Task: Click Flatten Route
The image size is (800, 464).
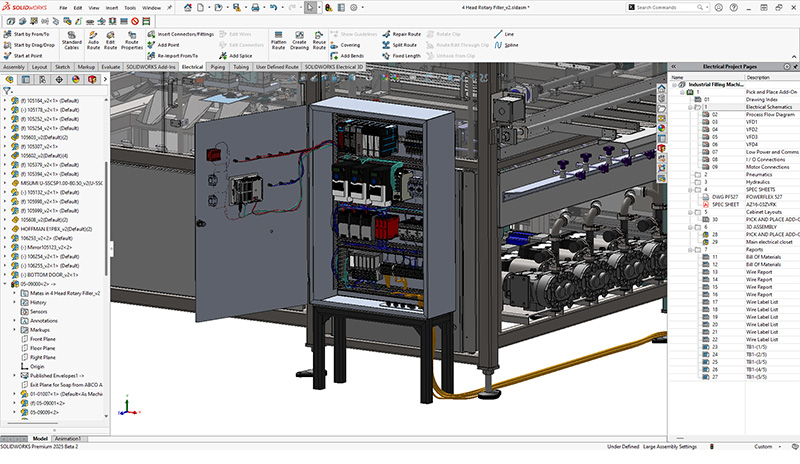Action: coord(278,40)
